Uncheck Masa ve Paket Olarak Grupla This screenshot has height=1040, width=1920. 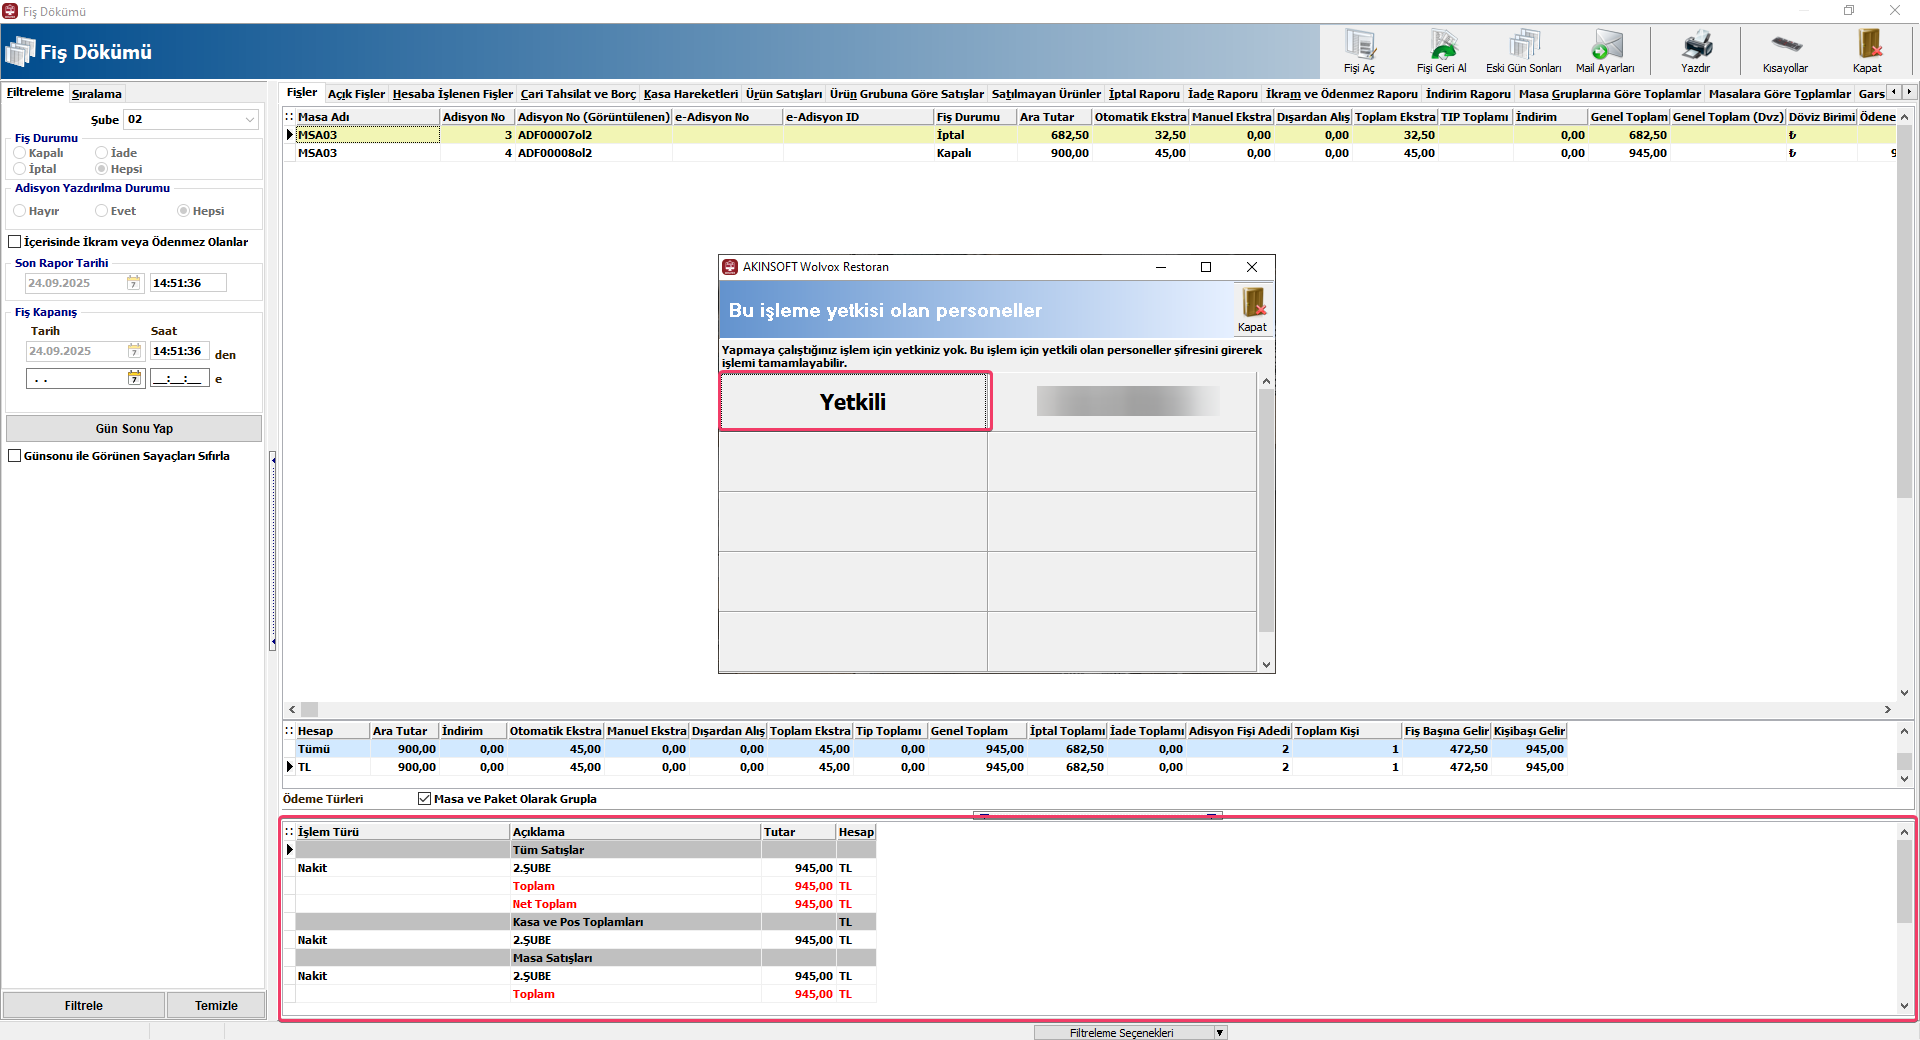(425, 799)
